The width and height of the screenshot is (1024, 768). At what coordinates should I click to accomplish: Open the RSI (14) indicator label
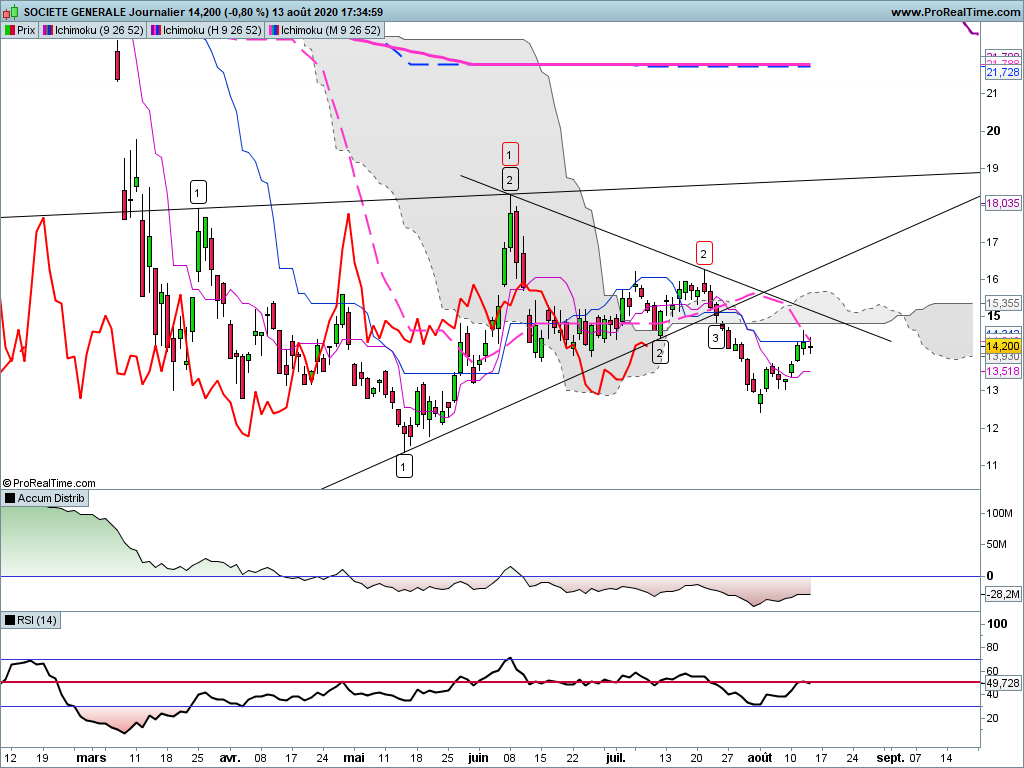coord(37,620)
